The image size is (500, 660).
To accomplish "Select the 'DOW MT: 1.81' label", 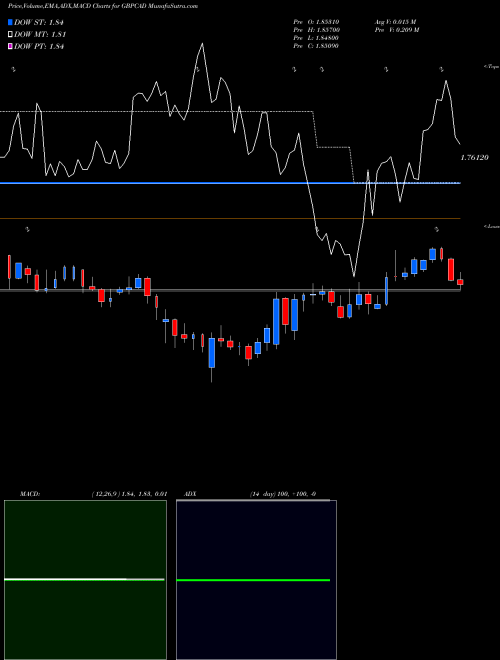I will tap(40, 35).
